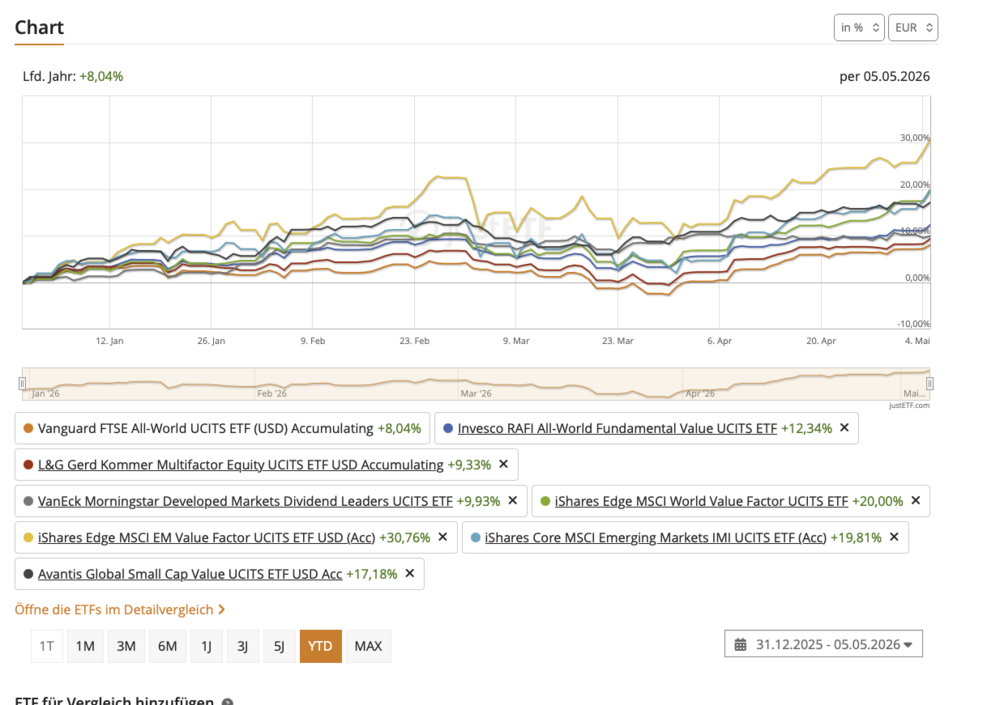The image size is (1000, 705).
Task: Click the +30,76% performance value
Action: tap(405, 538)
